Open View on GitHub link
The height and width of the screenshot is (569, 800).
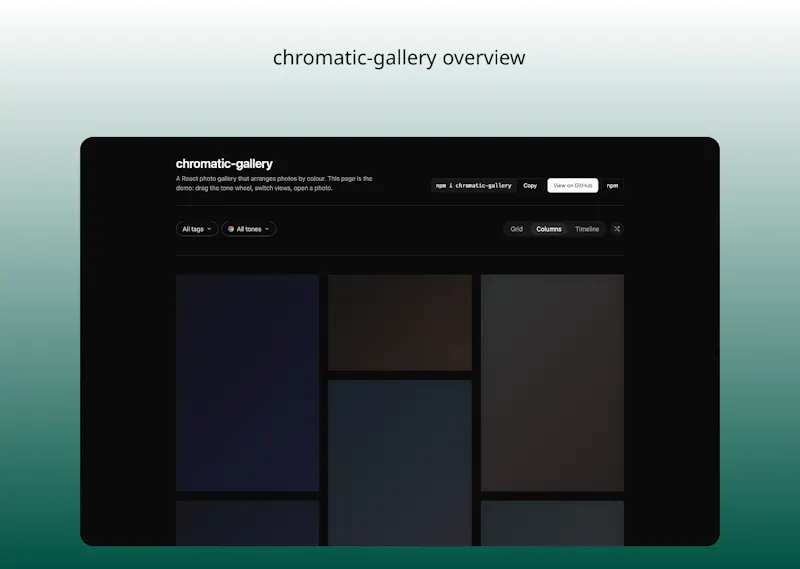(x=572, y=186)
